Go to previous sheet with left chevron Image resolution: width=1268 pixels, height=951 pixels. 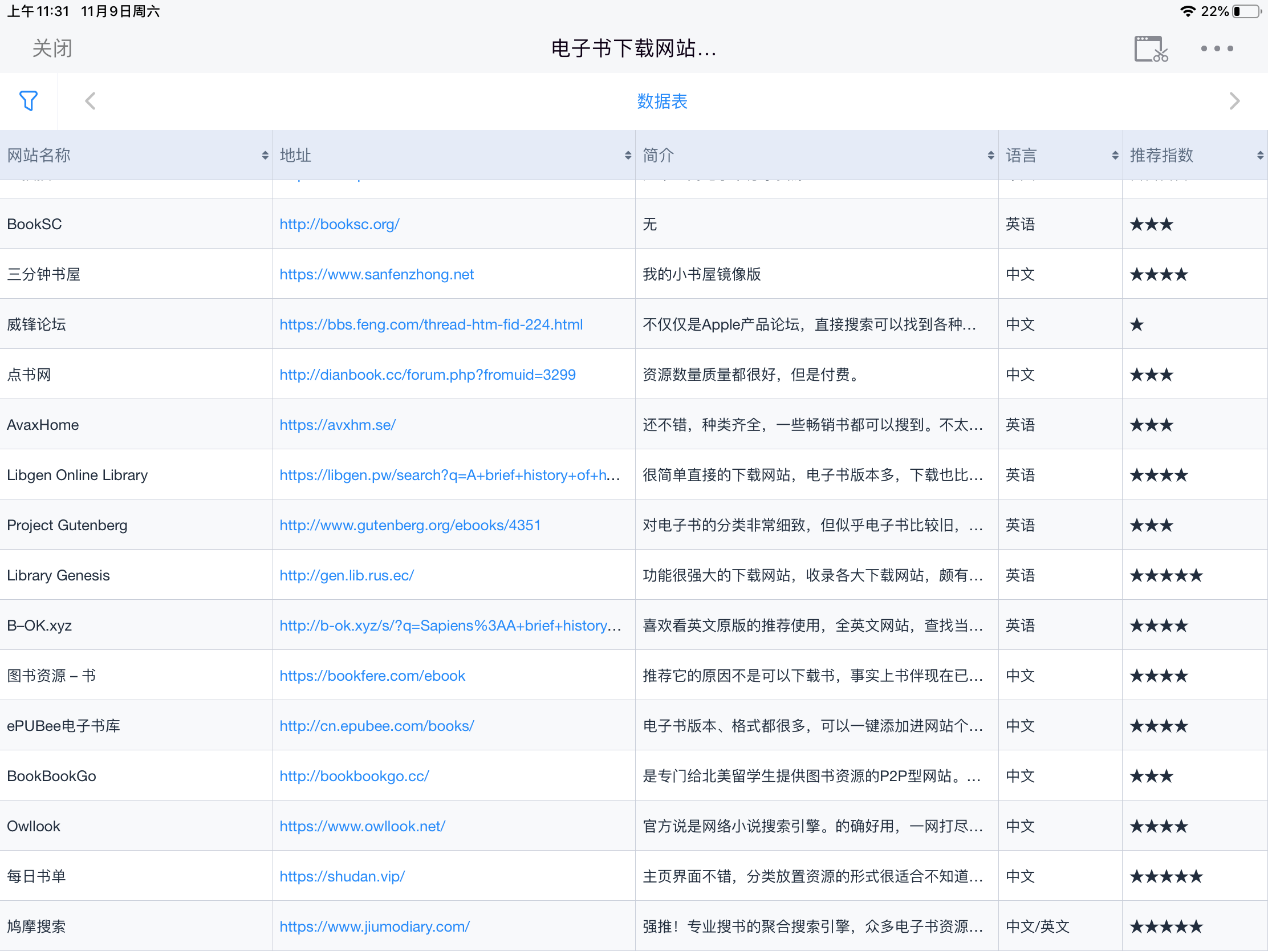click(x=90, y=101)
